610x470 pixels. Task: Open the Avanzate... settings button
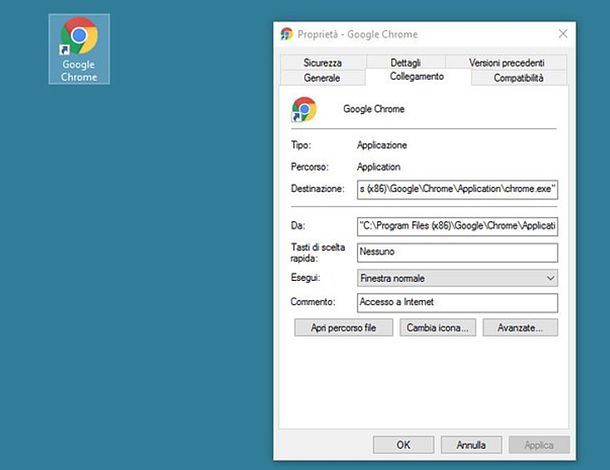coord(520,328)
